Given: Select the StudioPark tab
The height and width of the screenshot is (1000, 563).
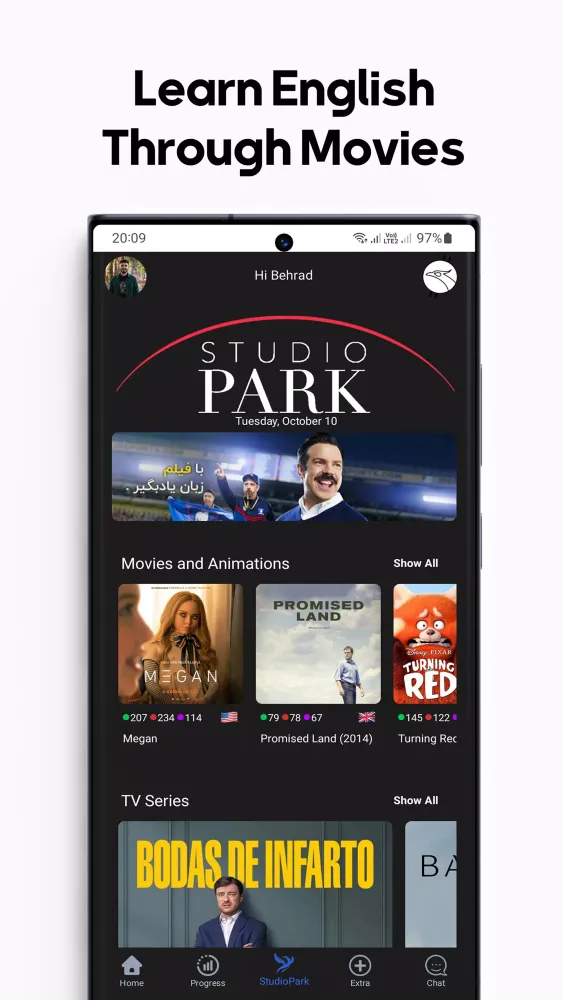Looking at the screenshot, I should pos(284,970).
